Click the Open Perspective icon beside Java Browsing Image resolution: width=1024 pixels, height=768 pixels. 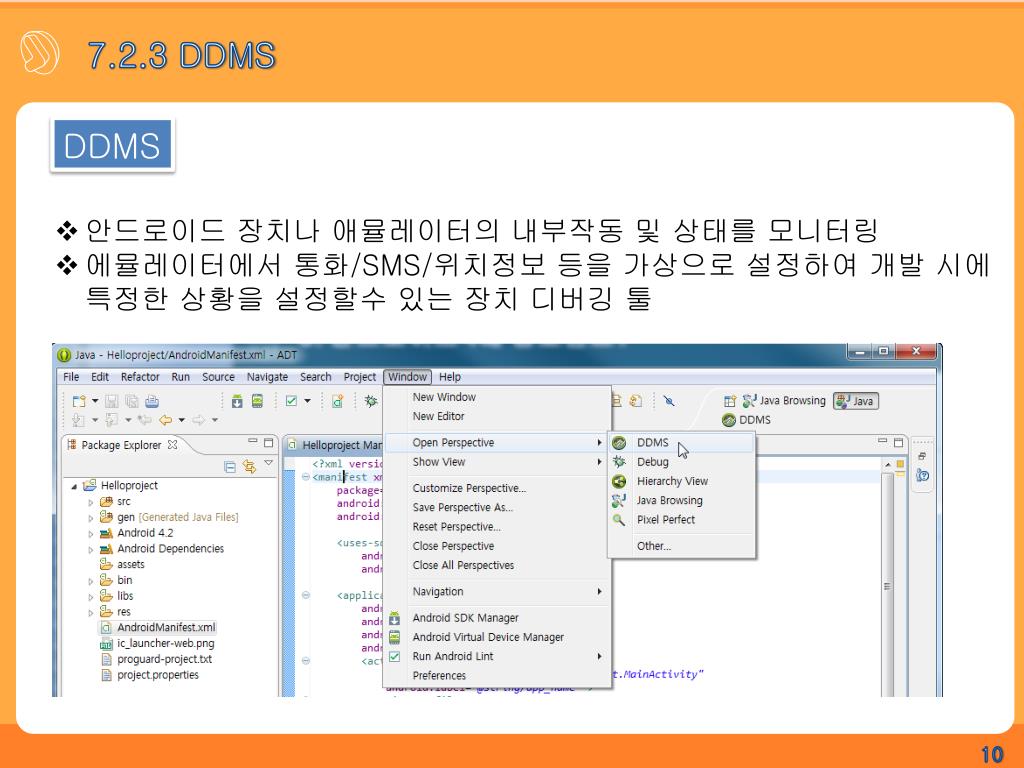[x=729, y=401]
